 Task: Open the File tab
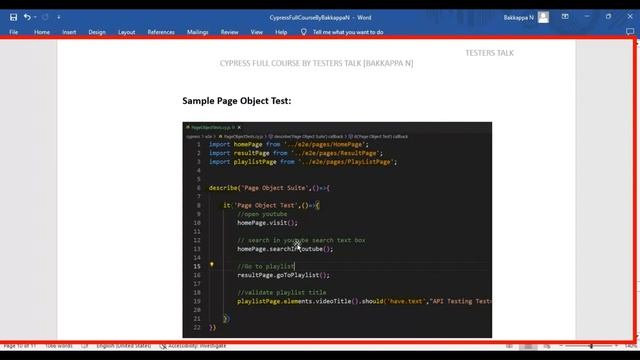point(13,32)
